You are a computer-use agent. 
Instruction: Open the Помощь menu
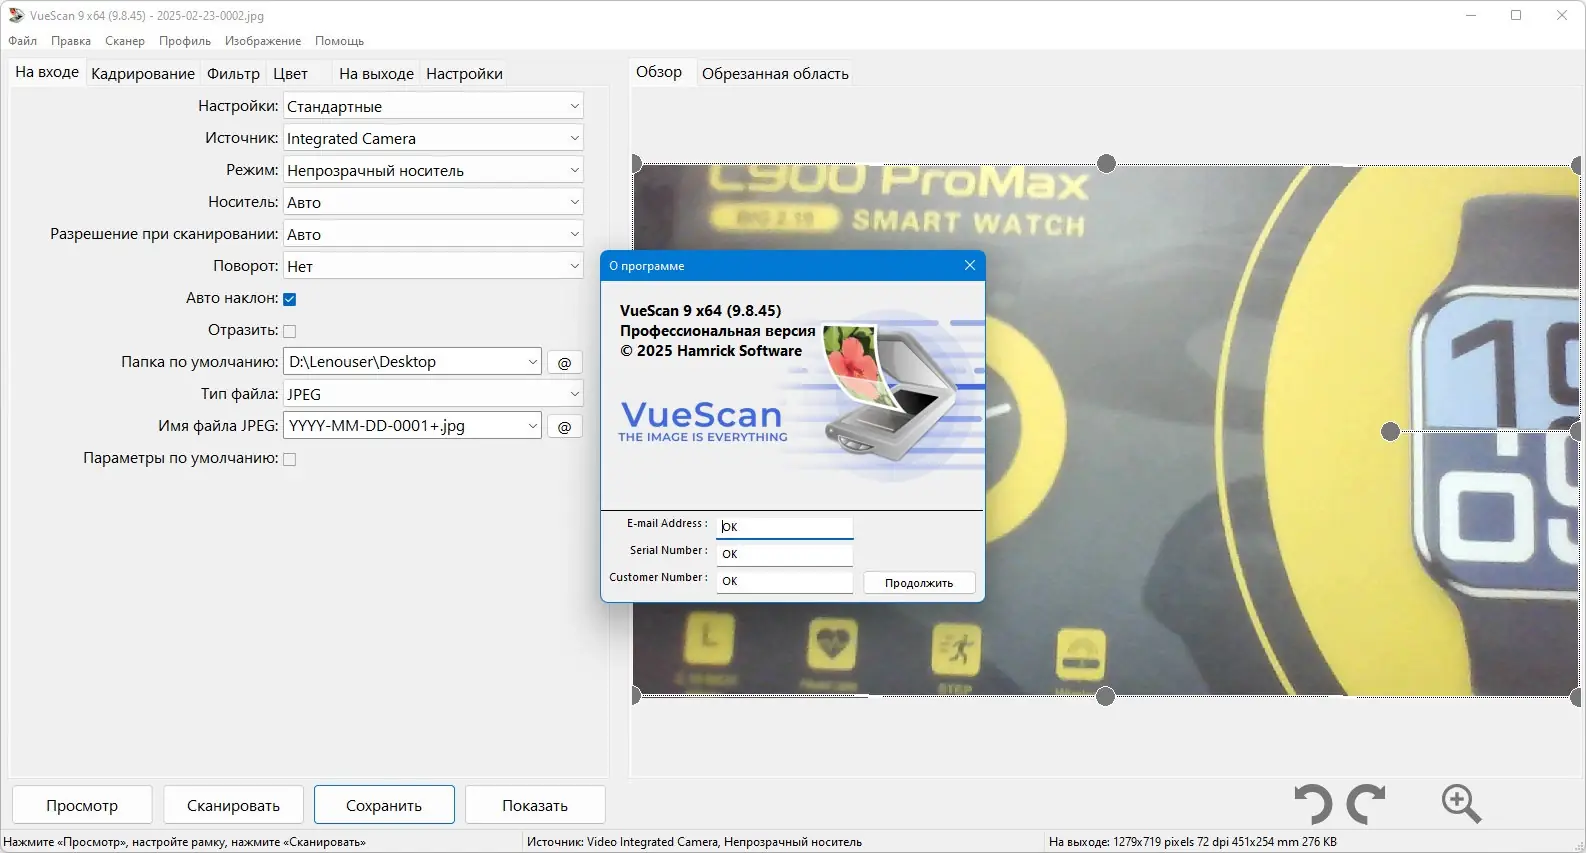[x=340, y=41]
